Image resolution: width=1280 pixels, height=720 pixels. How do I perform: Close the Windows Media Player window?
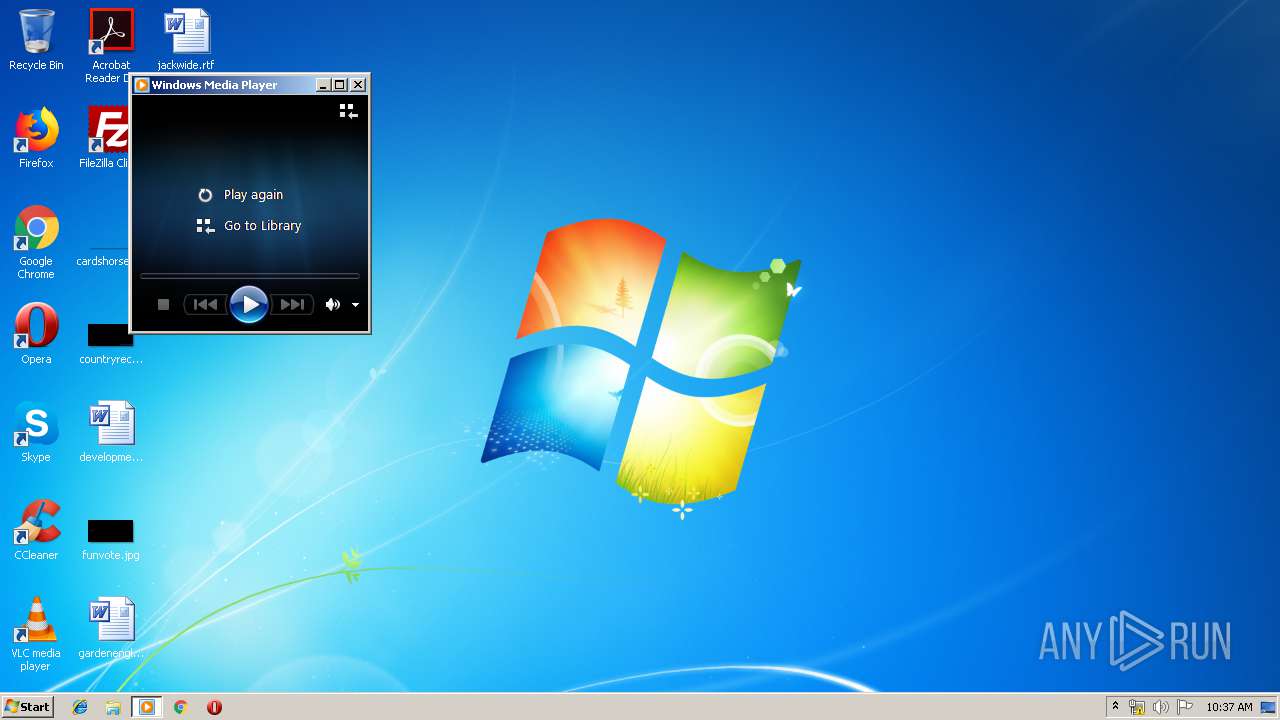(358, 85)
